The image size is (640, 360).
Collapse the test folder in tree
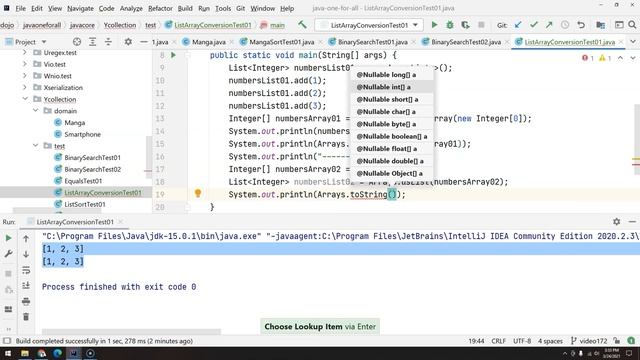(x=36, y=146)
